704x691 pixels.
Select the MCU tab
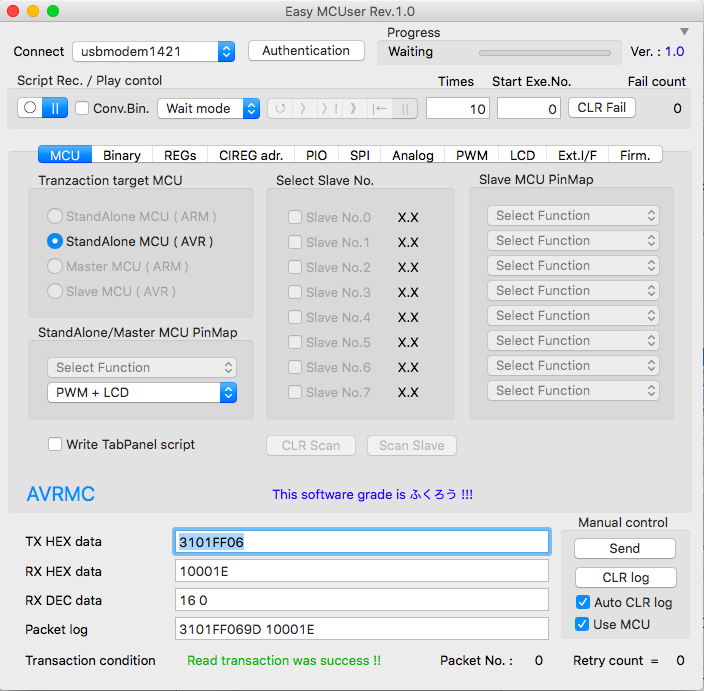pyautogui.click(x=65, y=155)
